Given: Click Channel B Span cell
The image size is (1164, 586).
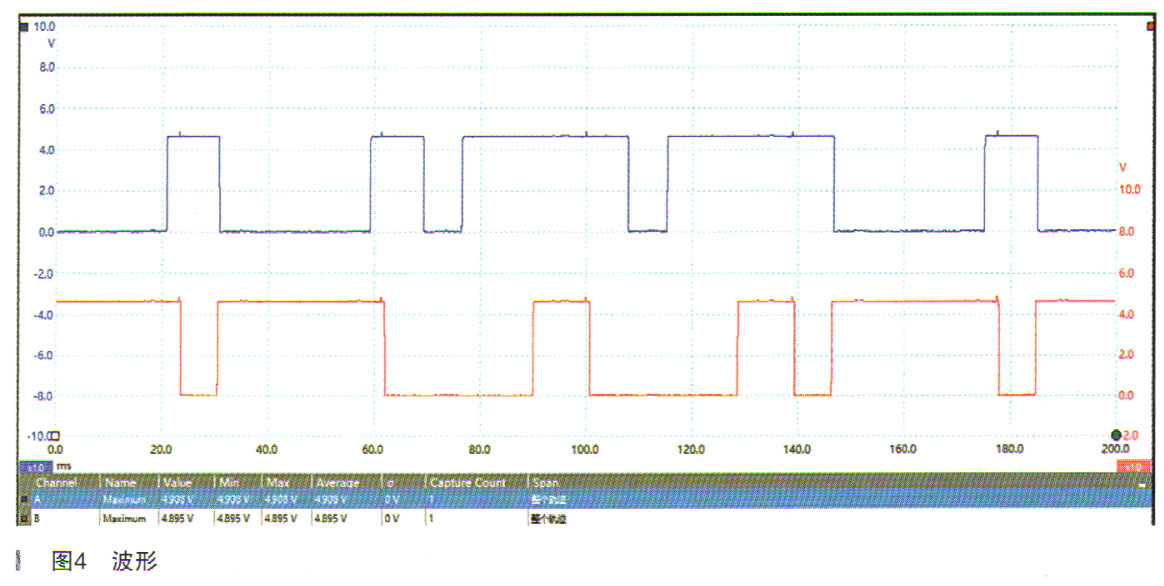Looking at the screenshot, I should pos(550,519).
